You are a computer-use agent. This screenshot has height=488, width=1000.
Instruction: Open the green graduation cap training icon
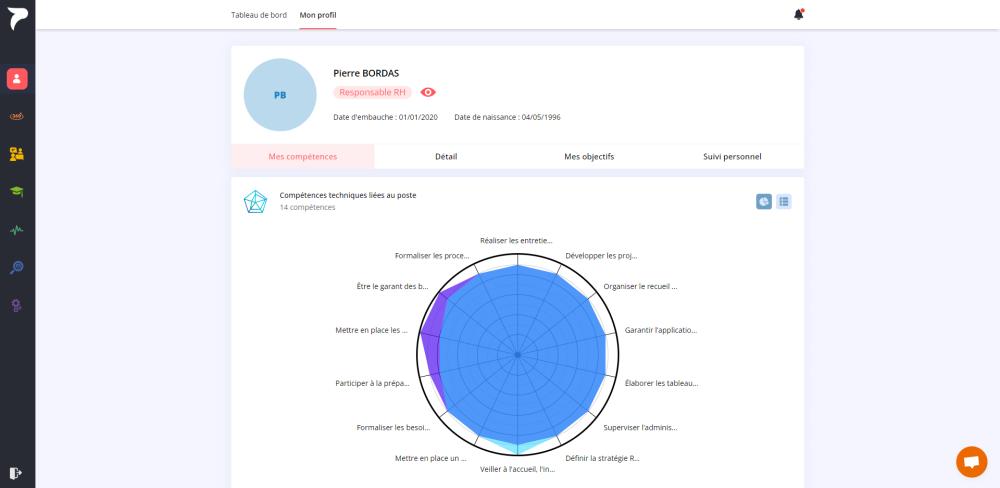point(17,191)
